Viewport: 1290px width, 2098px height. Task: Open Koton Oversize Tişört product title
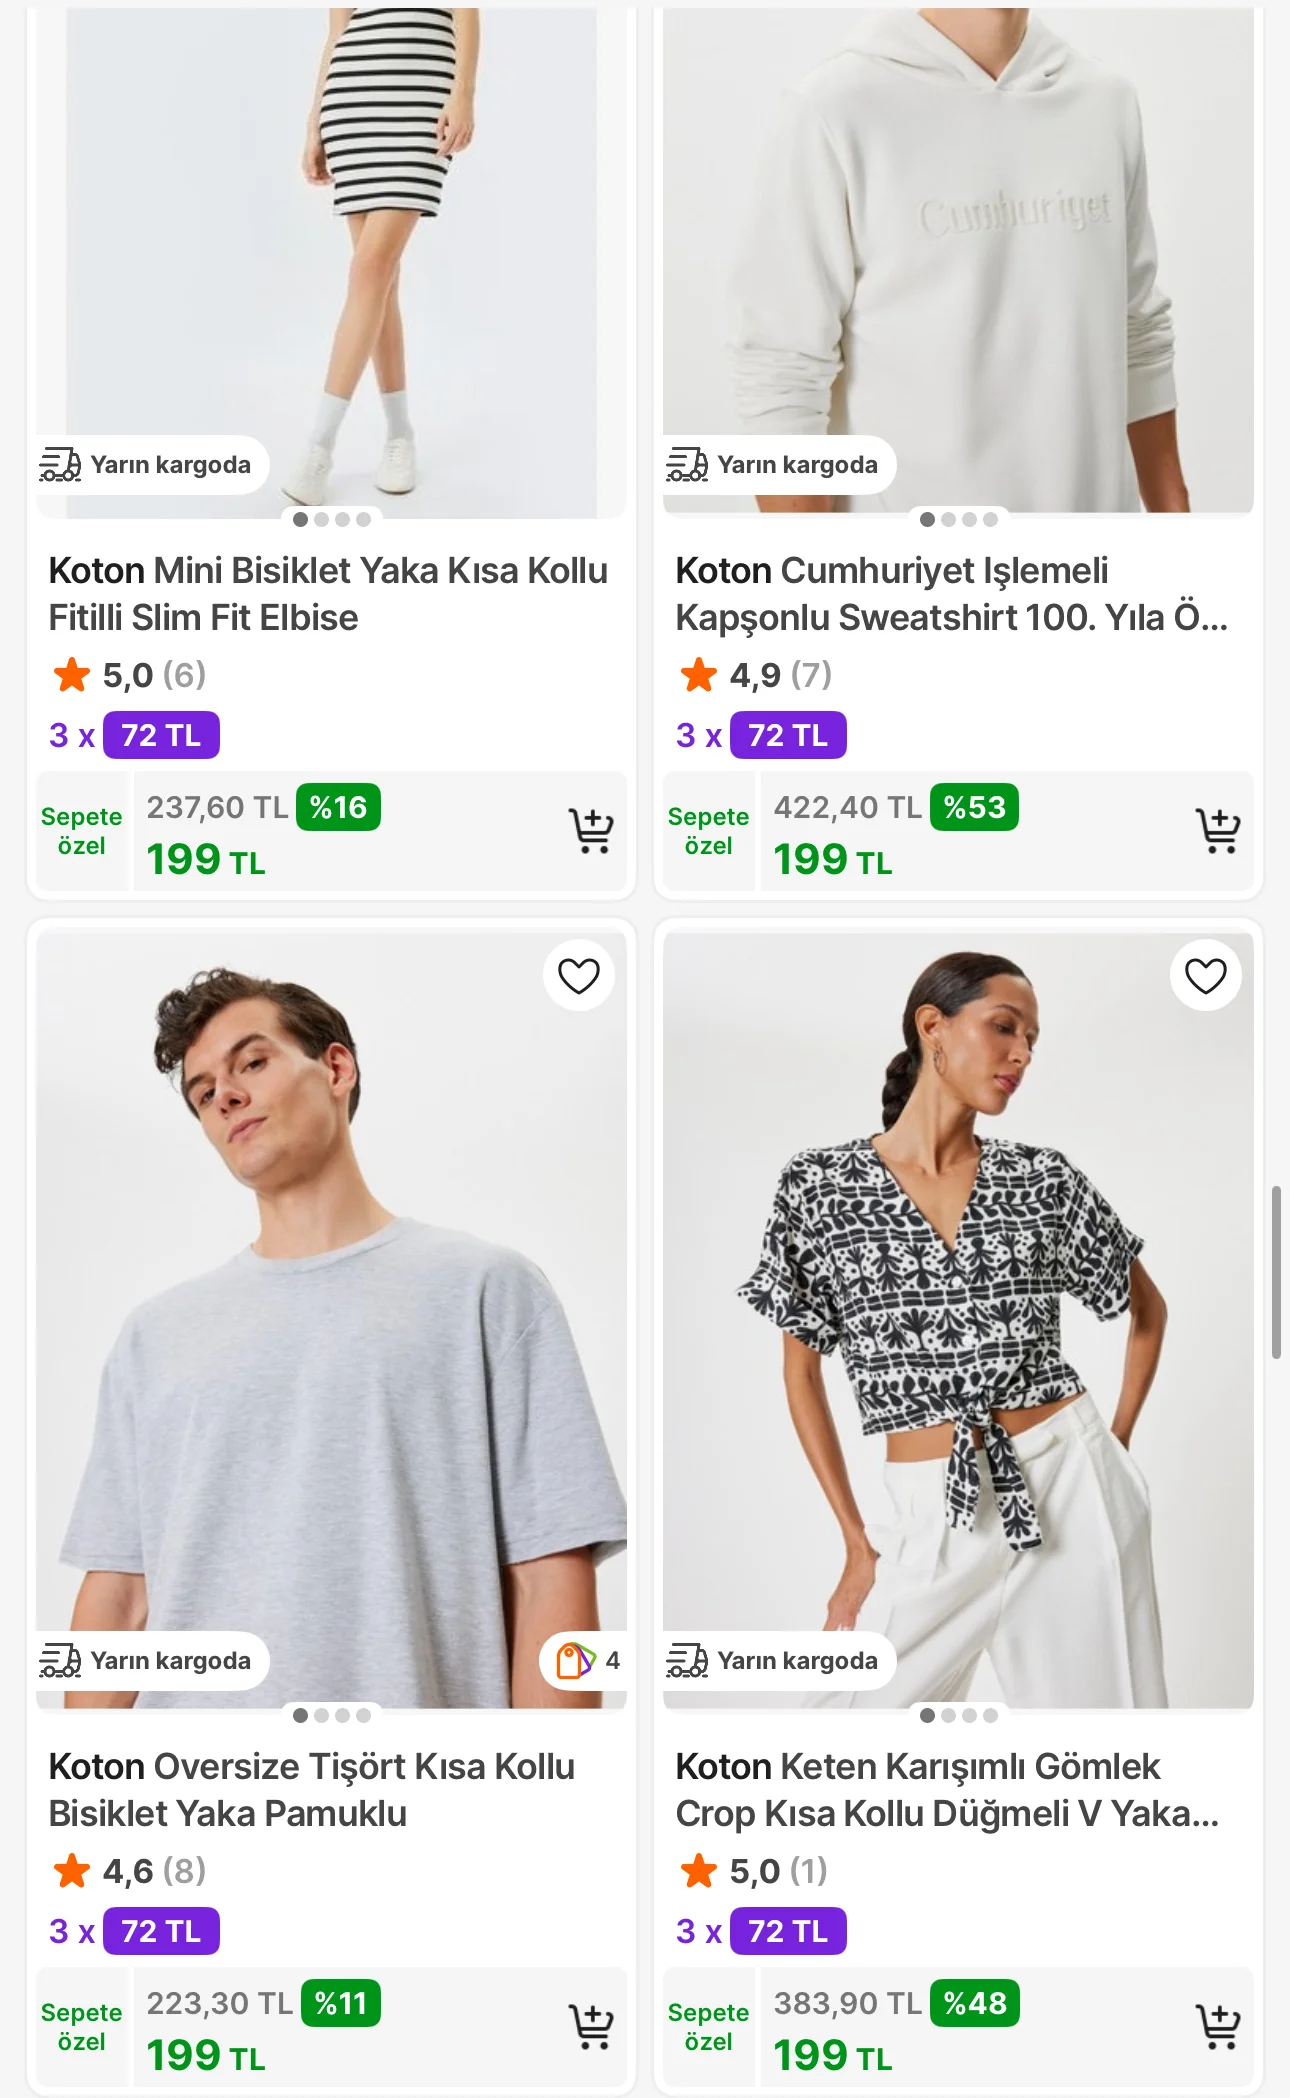311,1790
